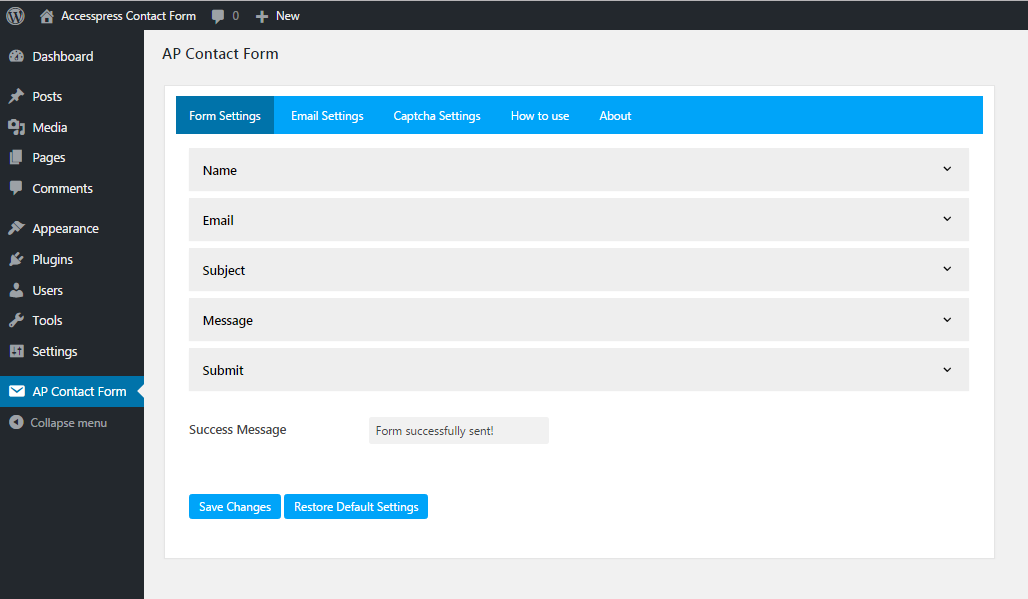Open the comments bubble icon in admin bar

(x=218, y=16)
